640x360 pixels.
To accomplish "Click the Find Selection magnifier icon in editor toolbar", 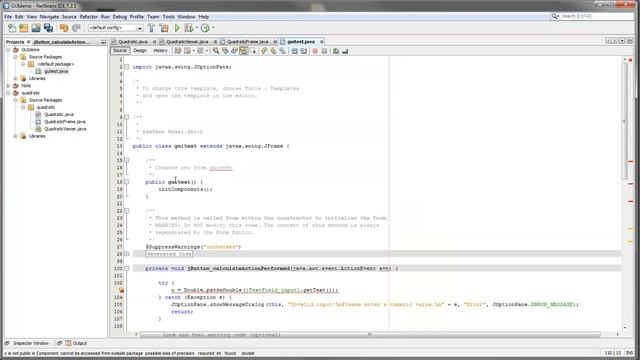I will coord(216,51).
